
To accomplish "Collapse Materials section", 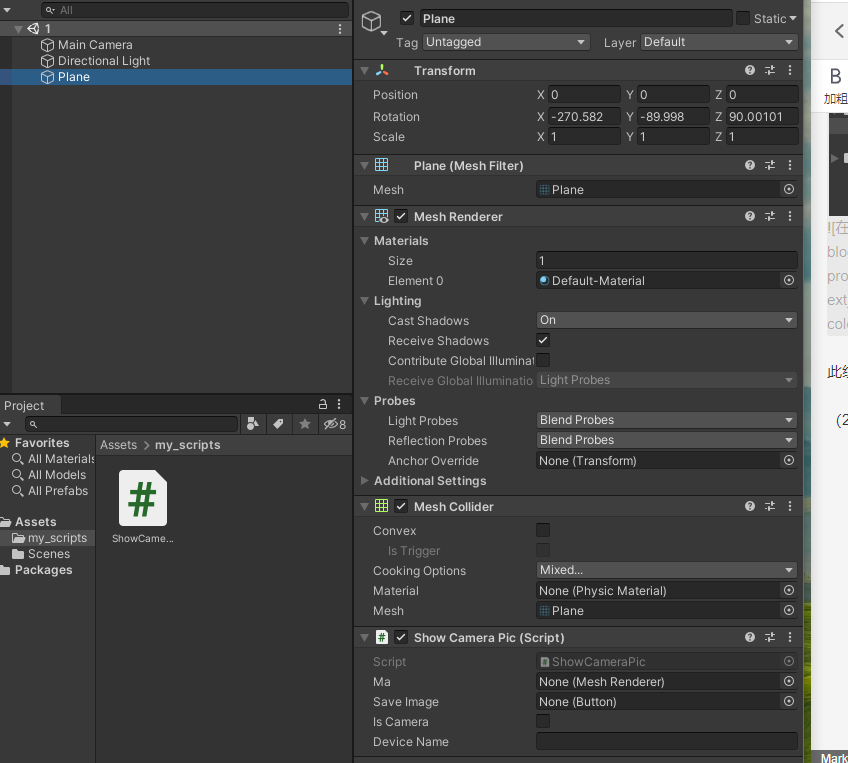I will click(365, 241).
